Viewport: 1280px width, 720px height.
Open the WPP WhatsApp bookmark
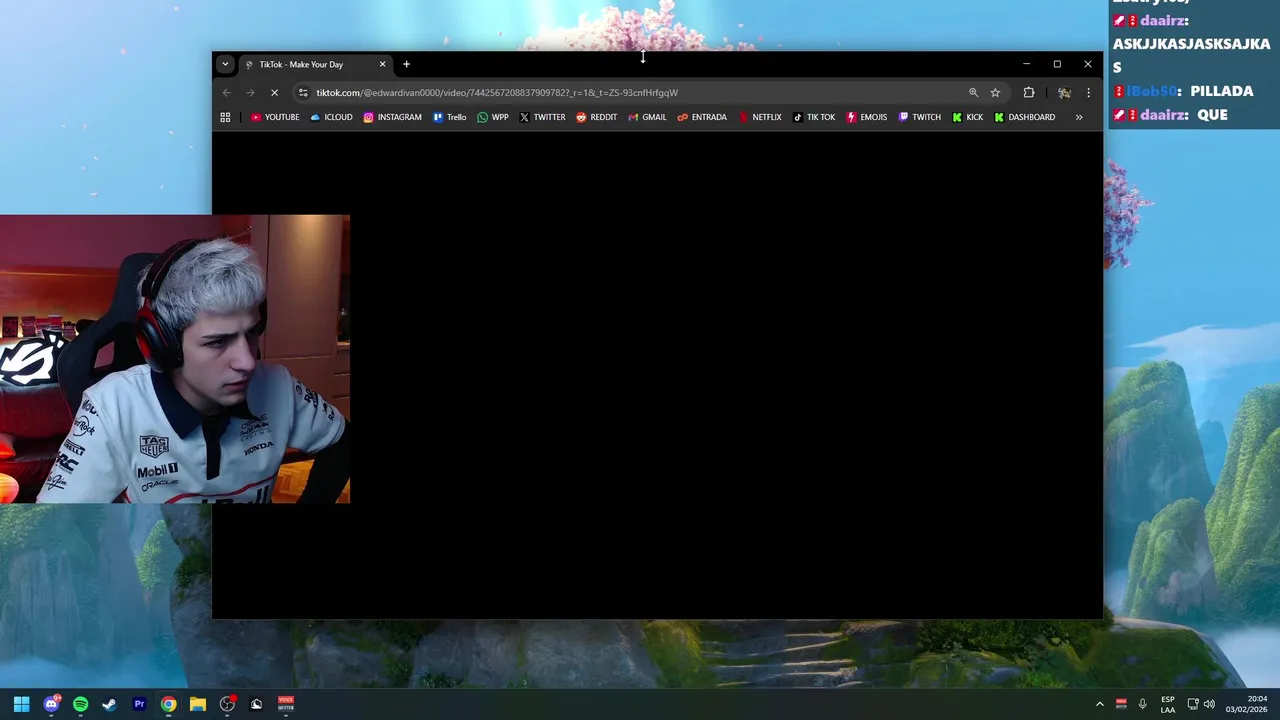[493, 117]
